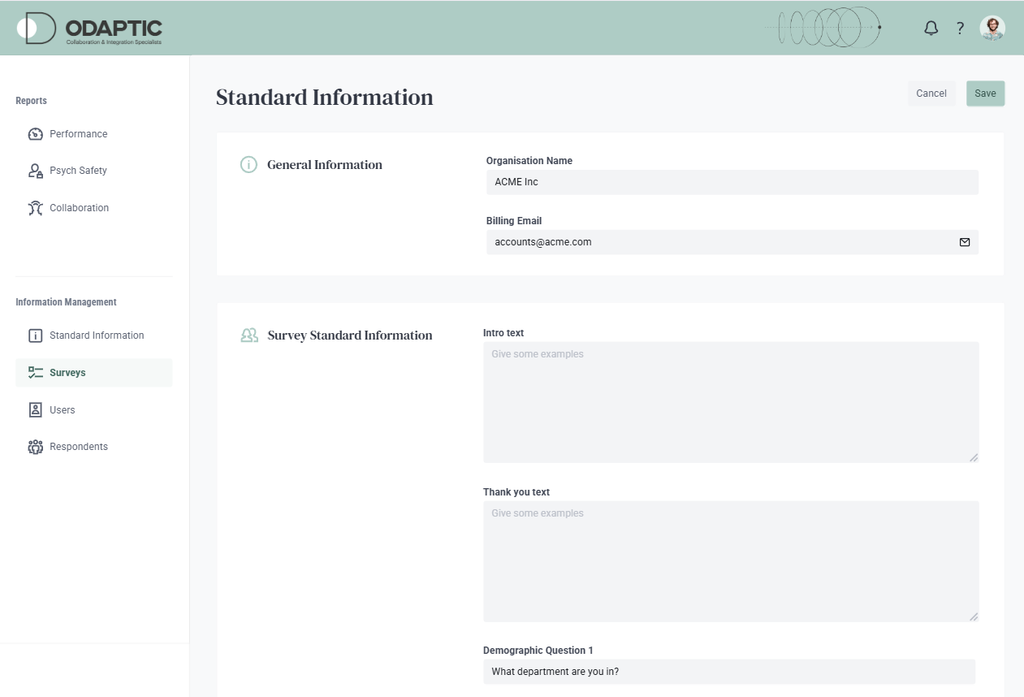This screenshot has height=697, width=1024.
Task: Click the Collaboration icon in sidebar
Action: pyautogui.click(x=35, y=208)
